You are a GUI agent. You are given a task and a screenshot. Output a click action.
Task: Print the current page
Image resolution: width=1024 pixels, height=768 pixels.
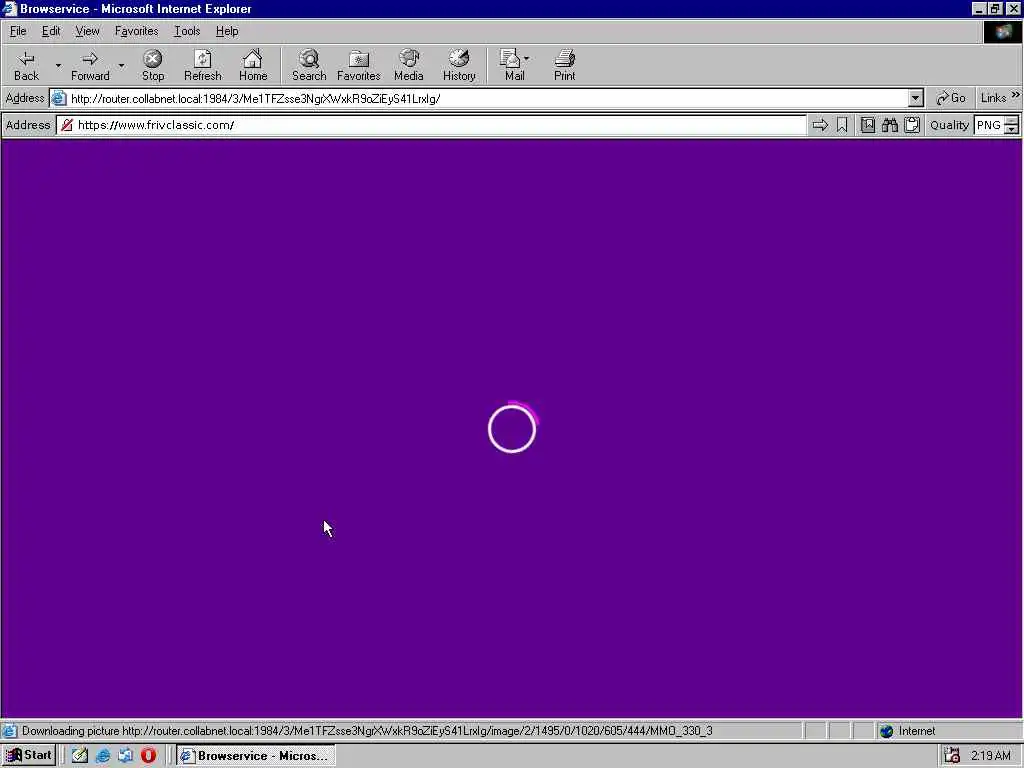(x=565, y=65)
